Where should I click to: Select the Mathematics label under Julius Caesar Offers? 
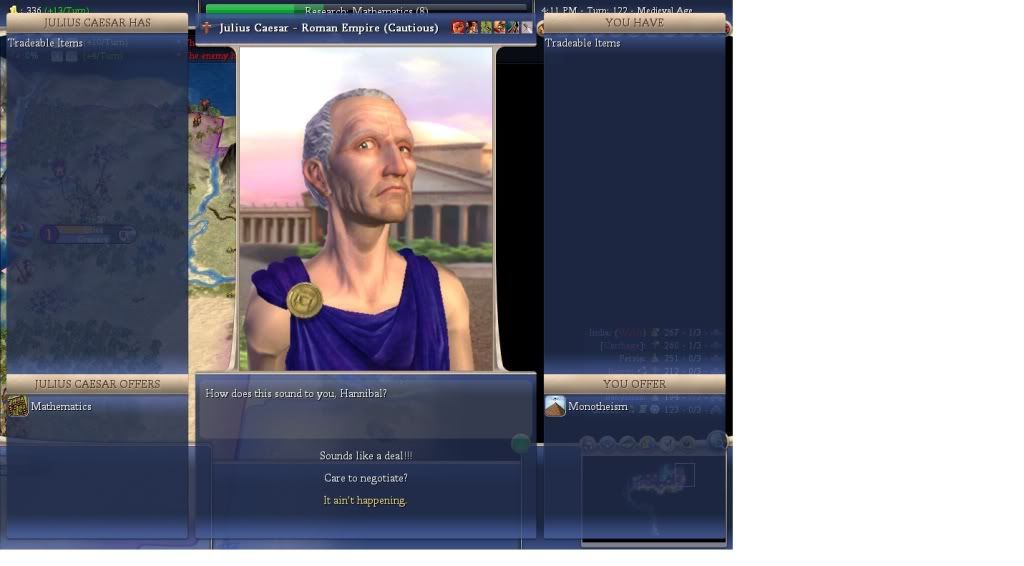click(x=61, y=406)
